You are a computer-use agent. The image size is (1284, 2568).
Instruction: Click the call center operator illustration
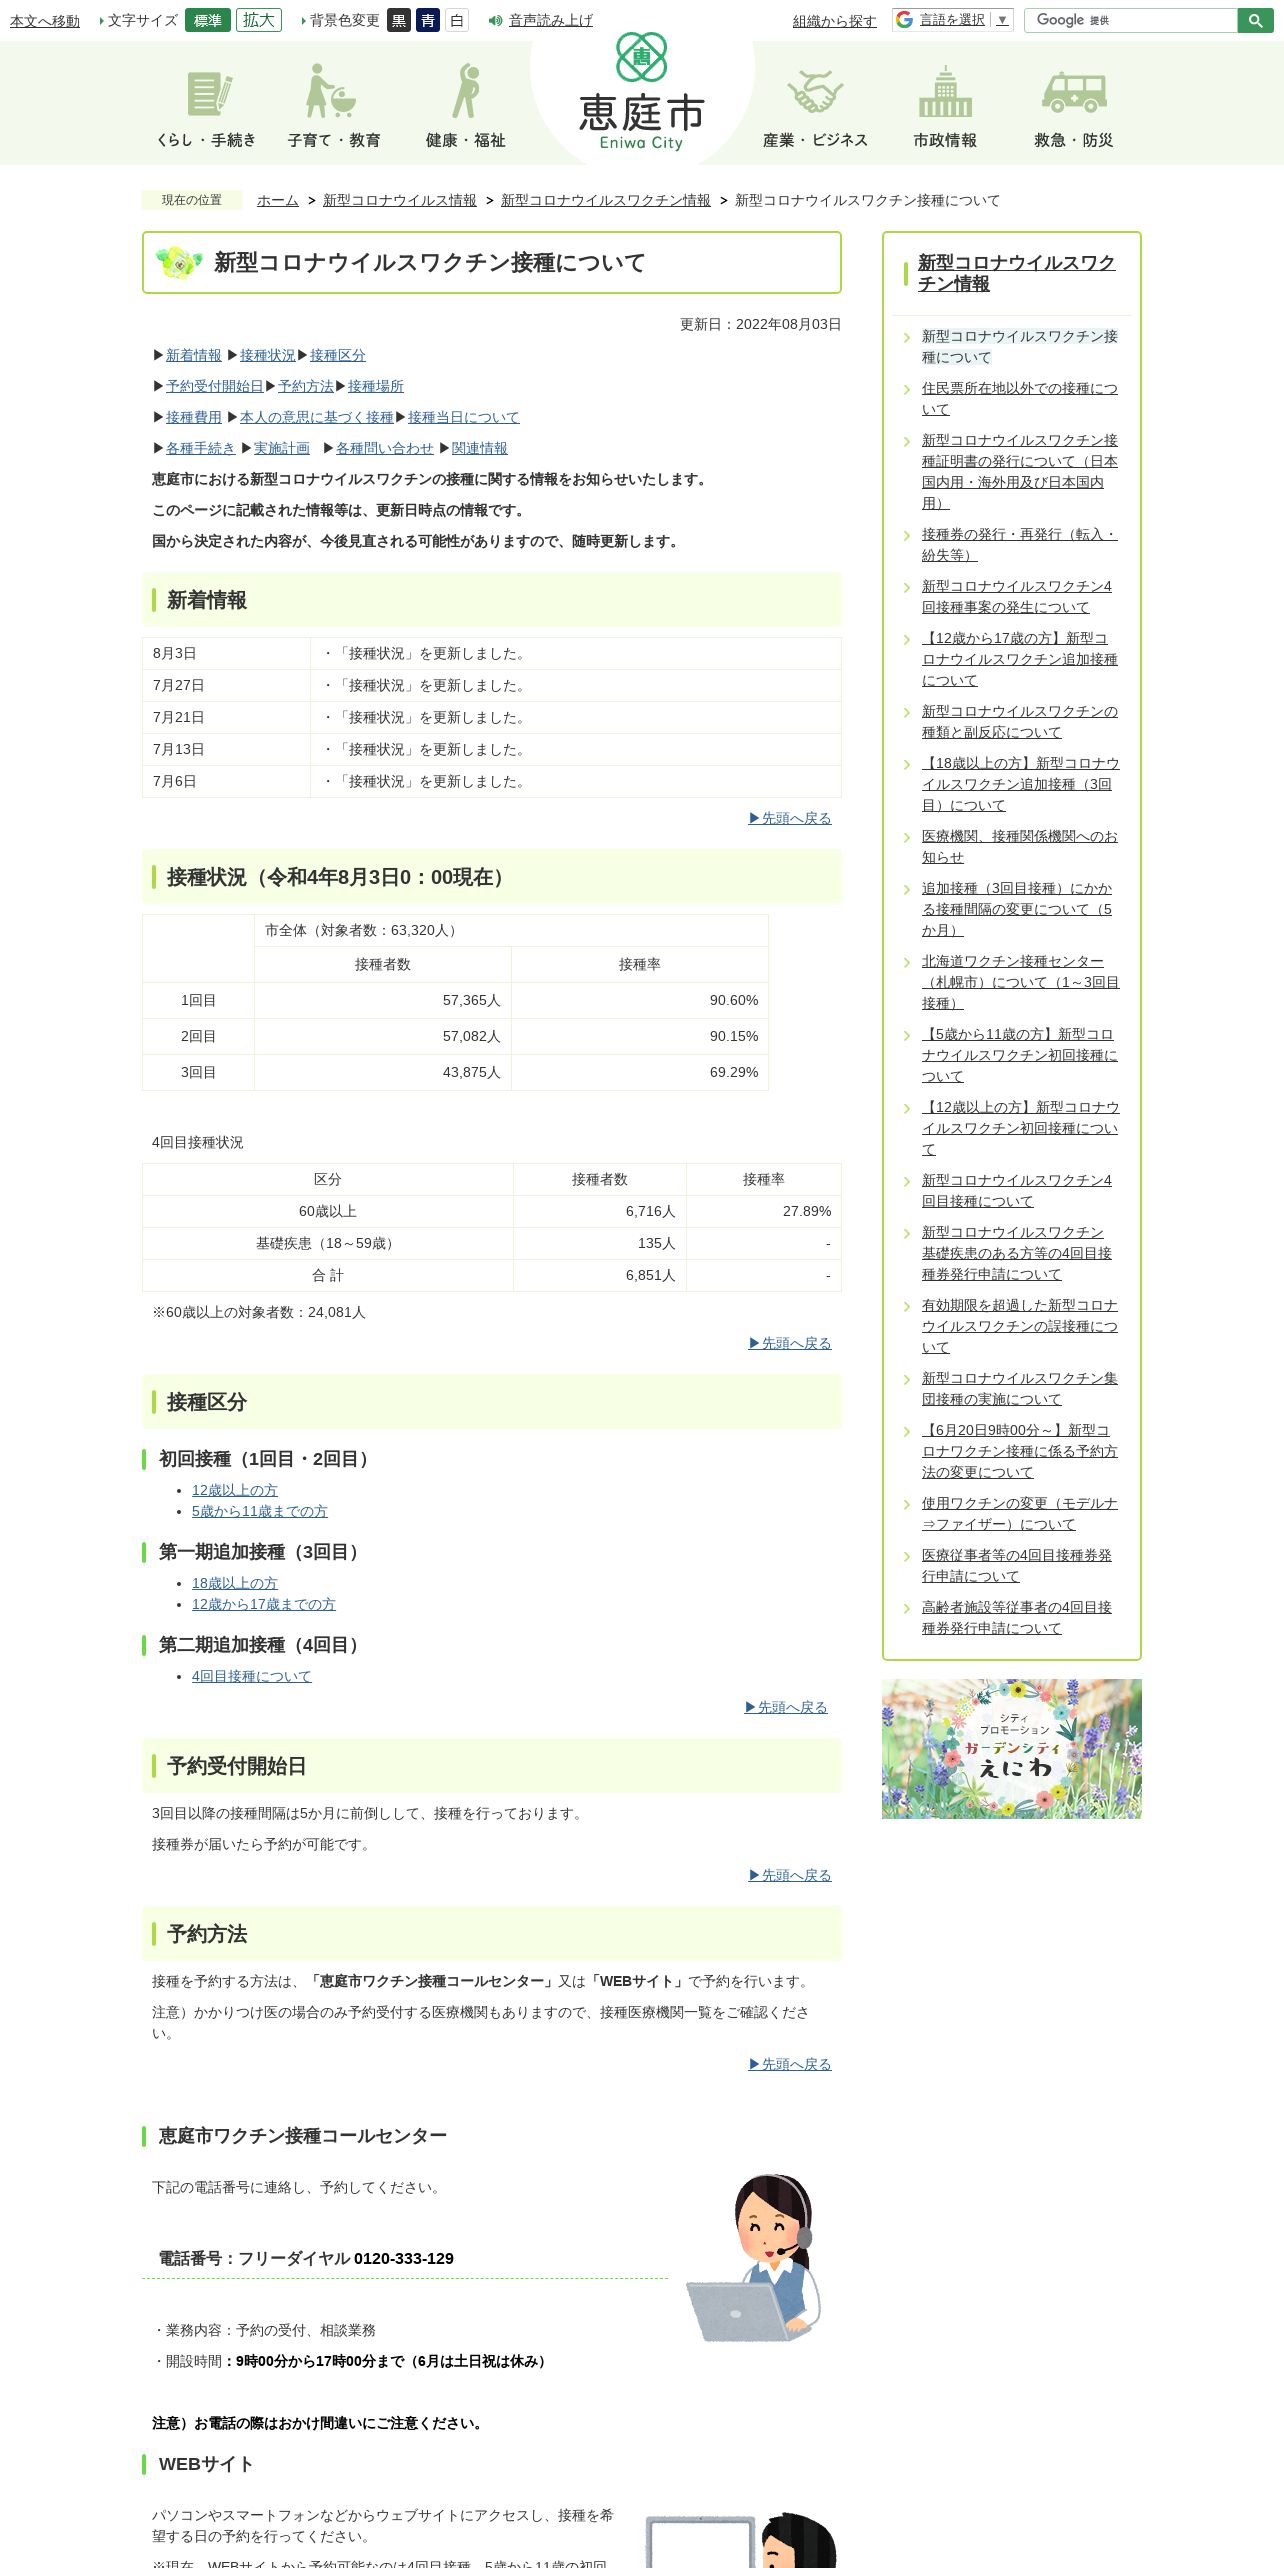click(x=756, y=2258)
